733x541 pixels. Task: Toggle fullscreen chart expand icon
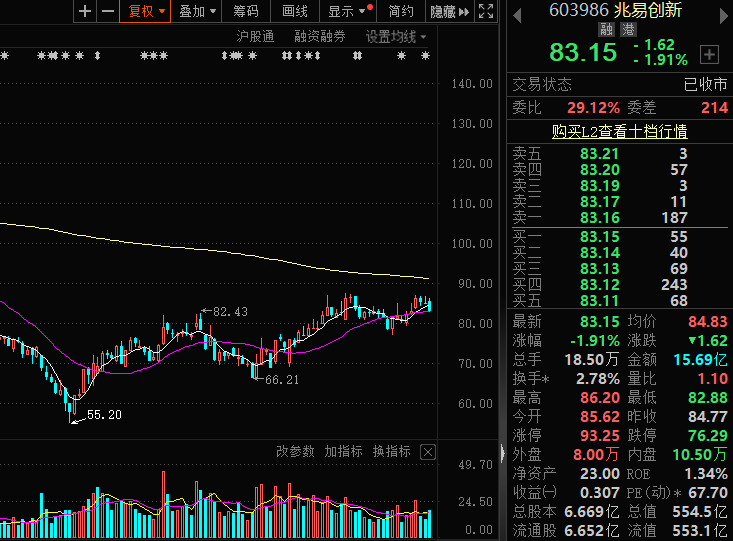point(486,12)
